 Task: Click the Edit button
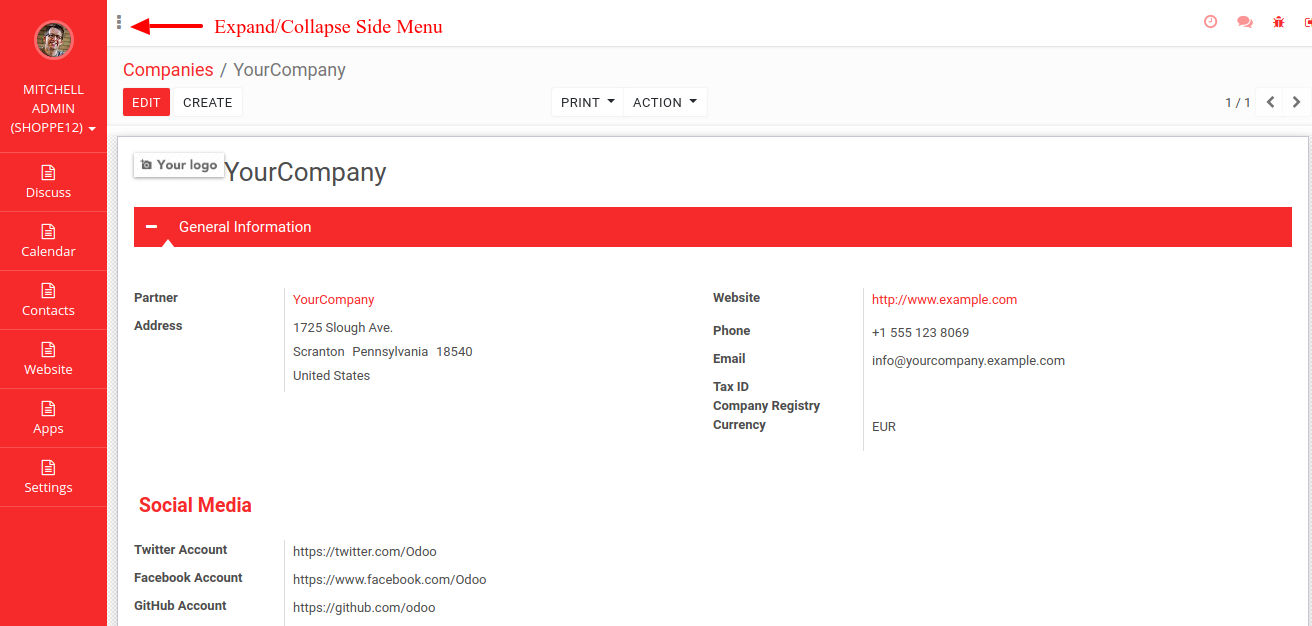(146, 102)
